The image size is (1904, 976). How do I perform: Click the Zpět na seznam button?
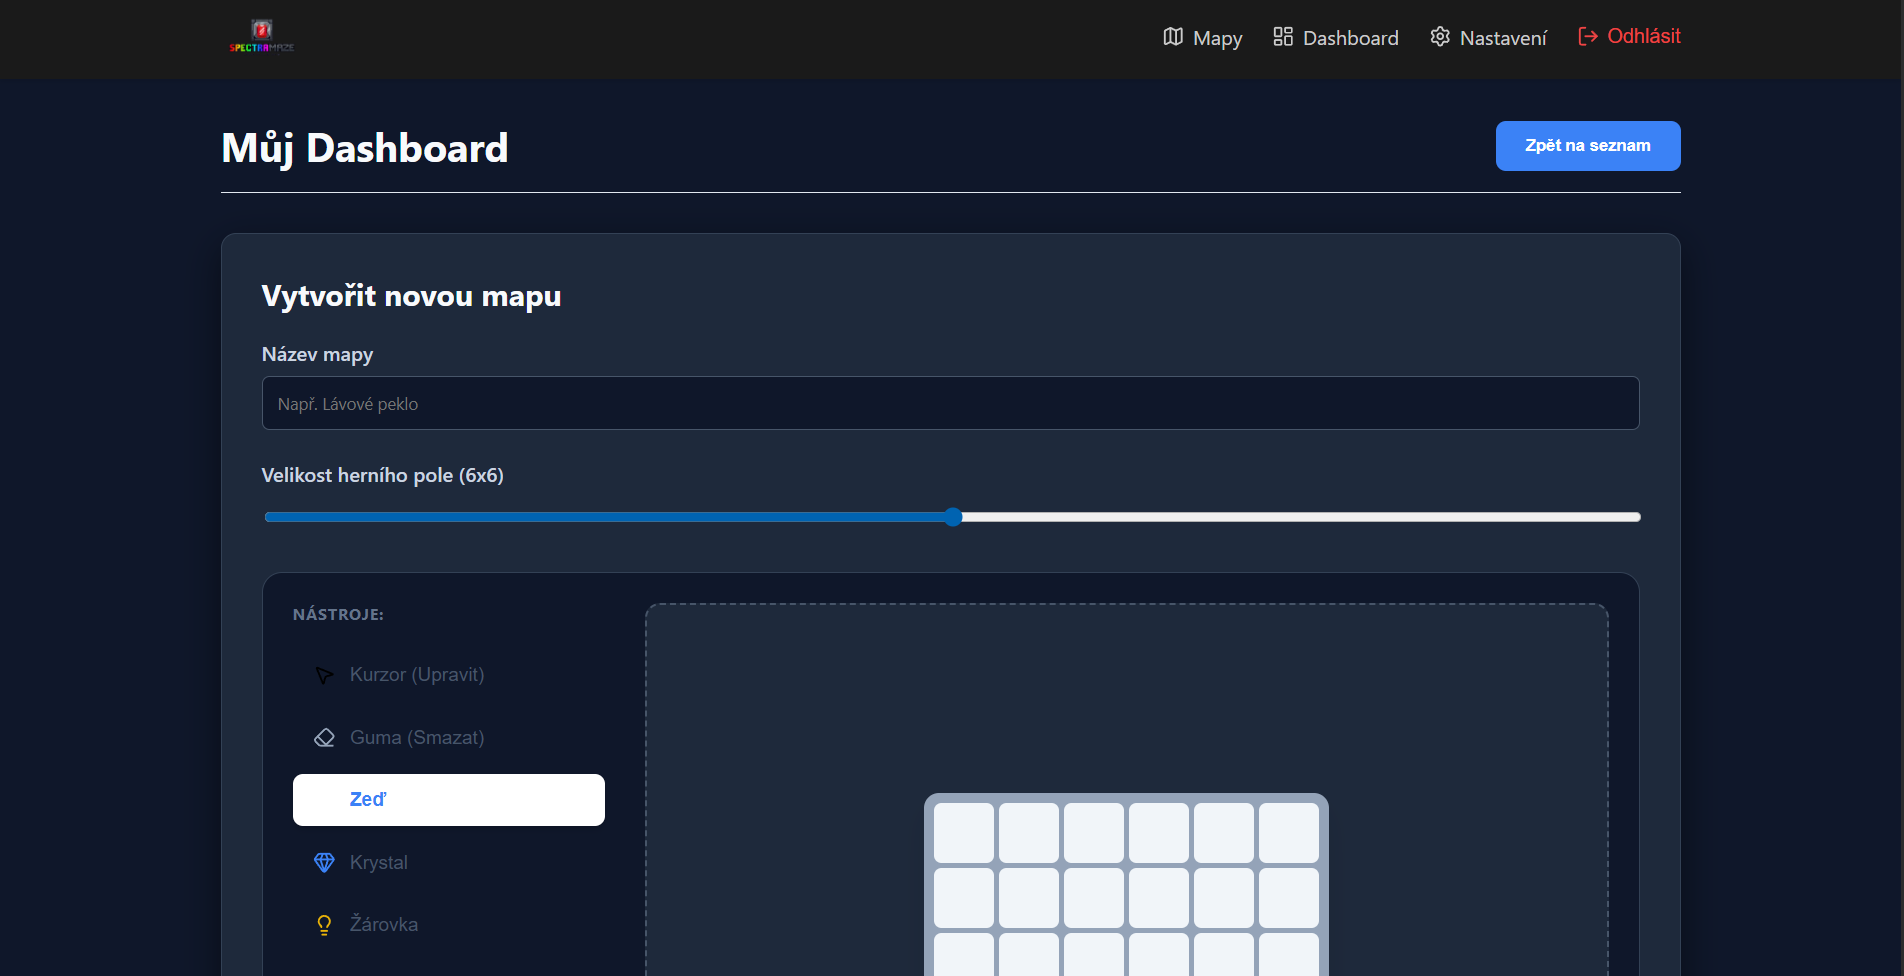(1588, 146)
